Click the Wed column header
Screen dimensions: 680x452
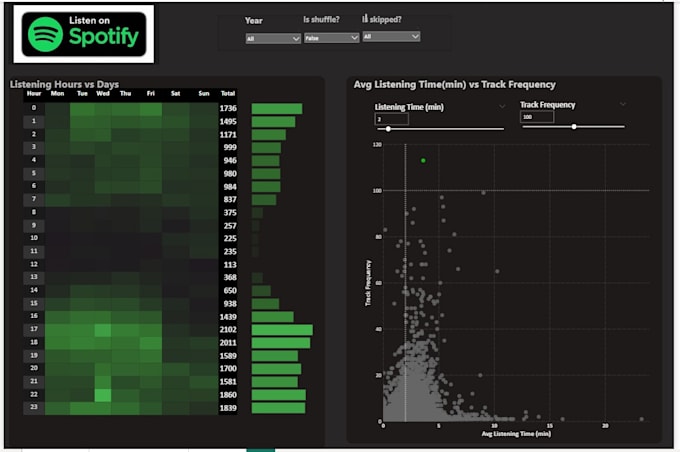tap(103, 94)
